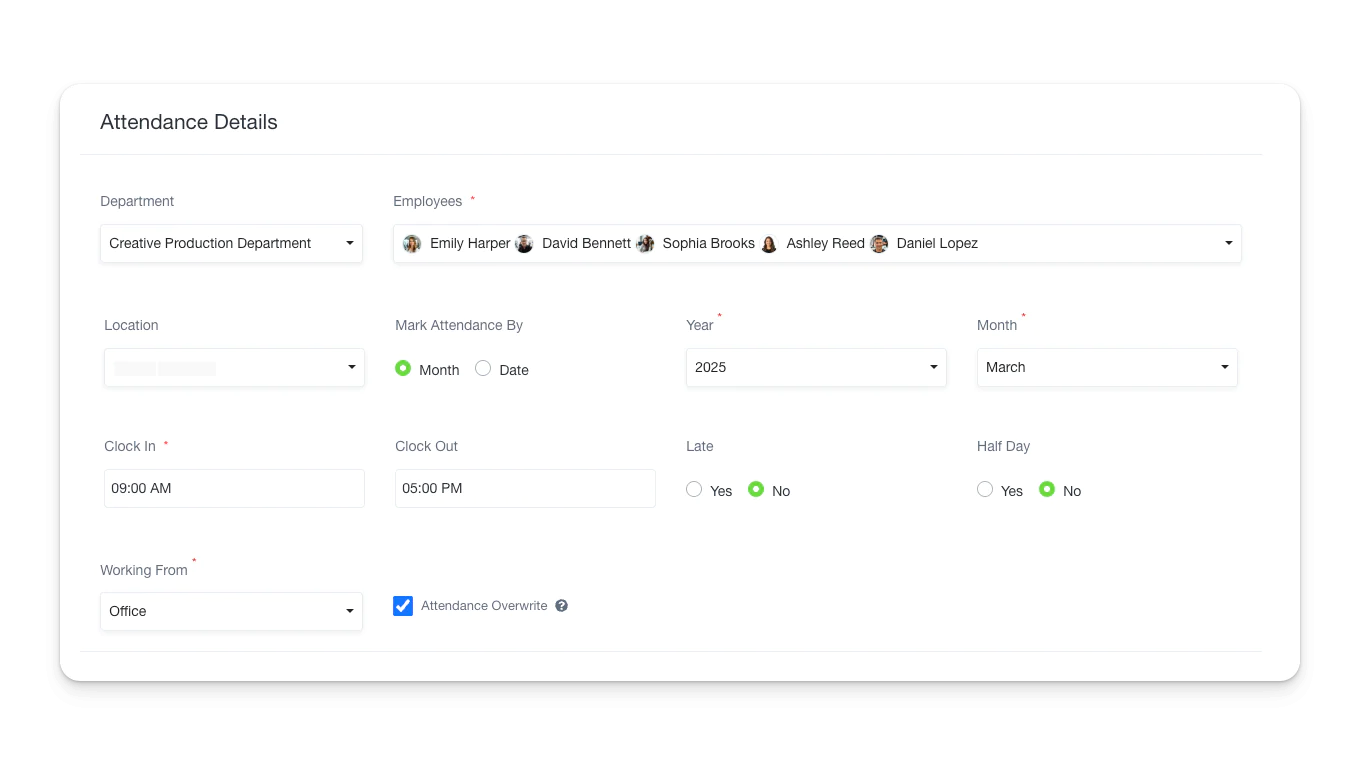The width and height of the screenshot is (1360, 765).
Task: Click Sophia Brooks' avatar picture
Action: click(645, 244)
